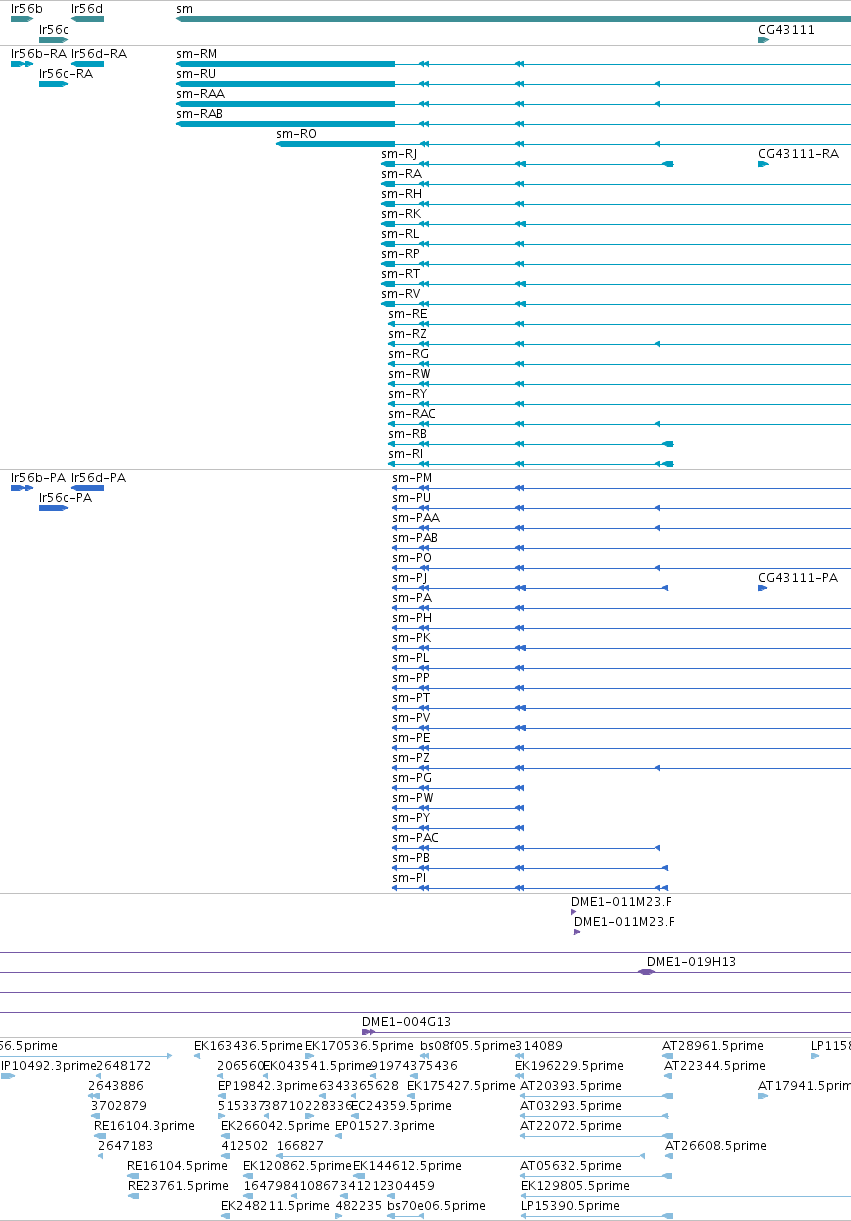Select protein sm-PAB
Screen dimensions: 851x1221
pyautogui.click(x=415, y=537)
